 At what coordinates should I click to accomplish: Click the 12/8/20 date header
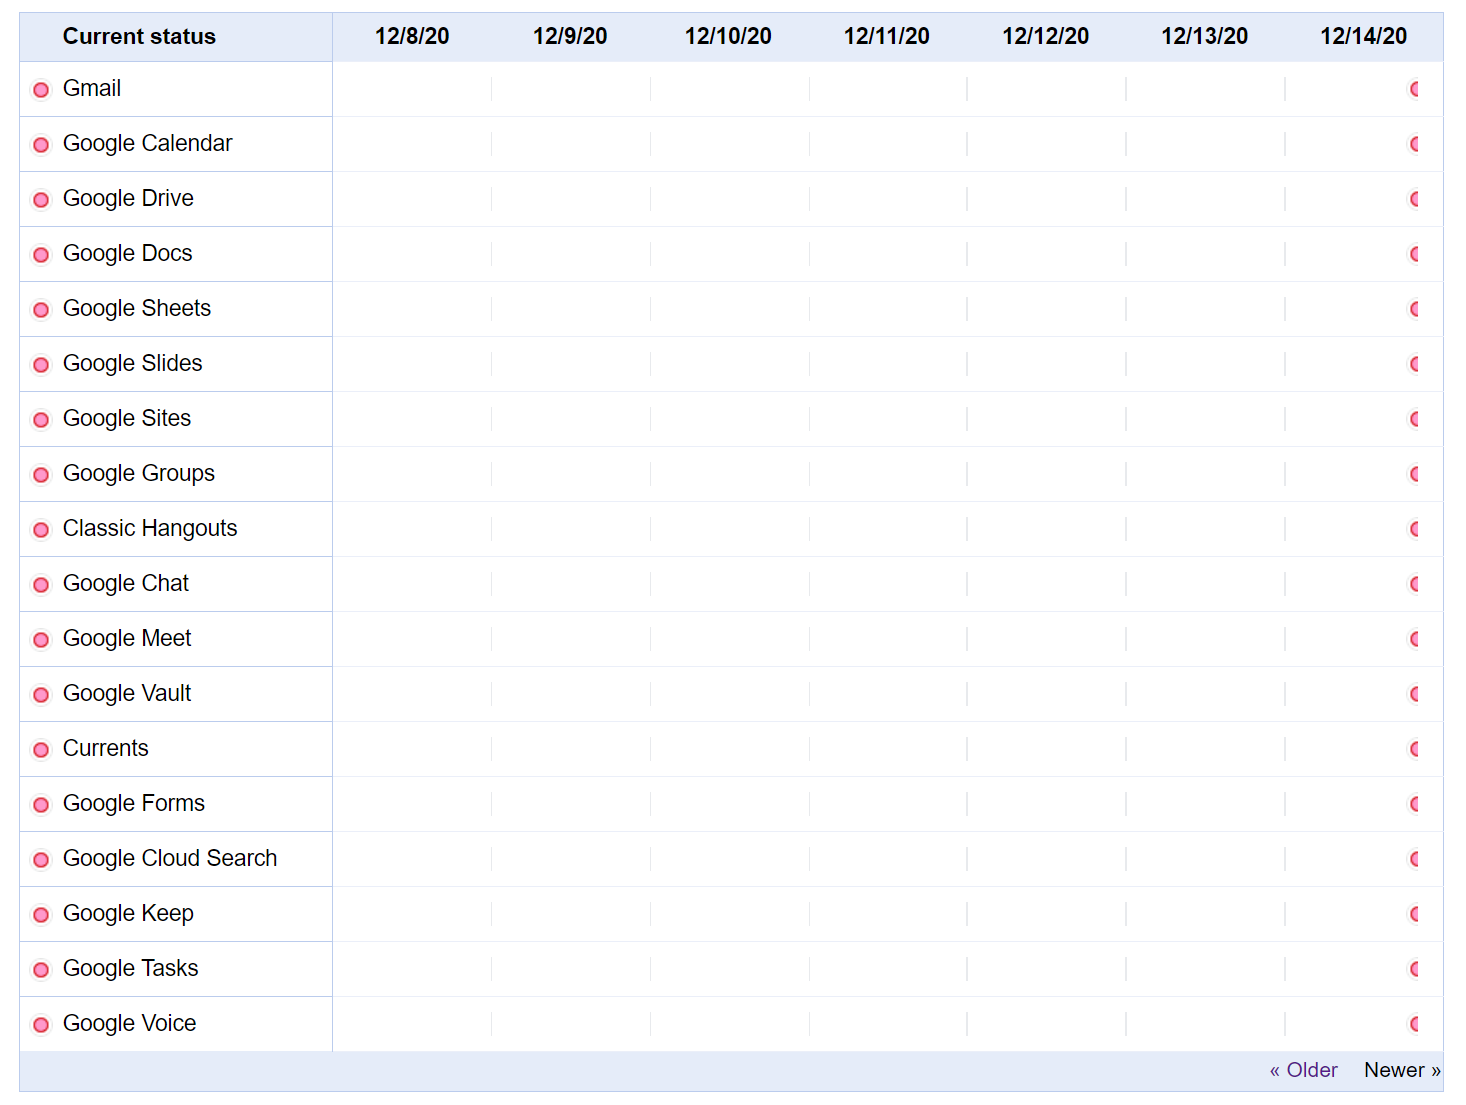pos(412,36)
